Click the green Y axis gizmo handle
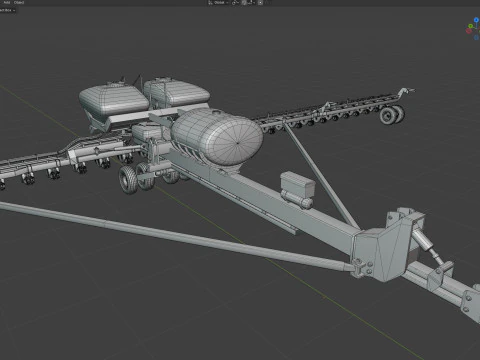The image size is (480, 360). (x=470, y=26)
